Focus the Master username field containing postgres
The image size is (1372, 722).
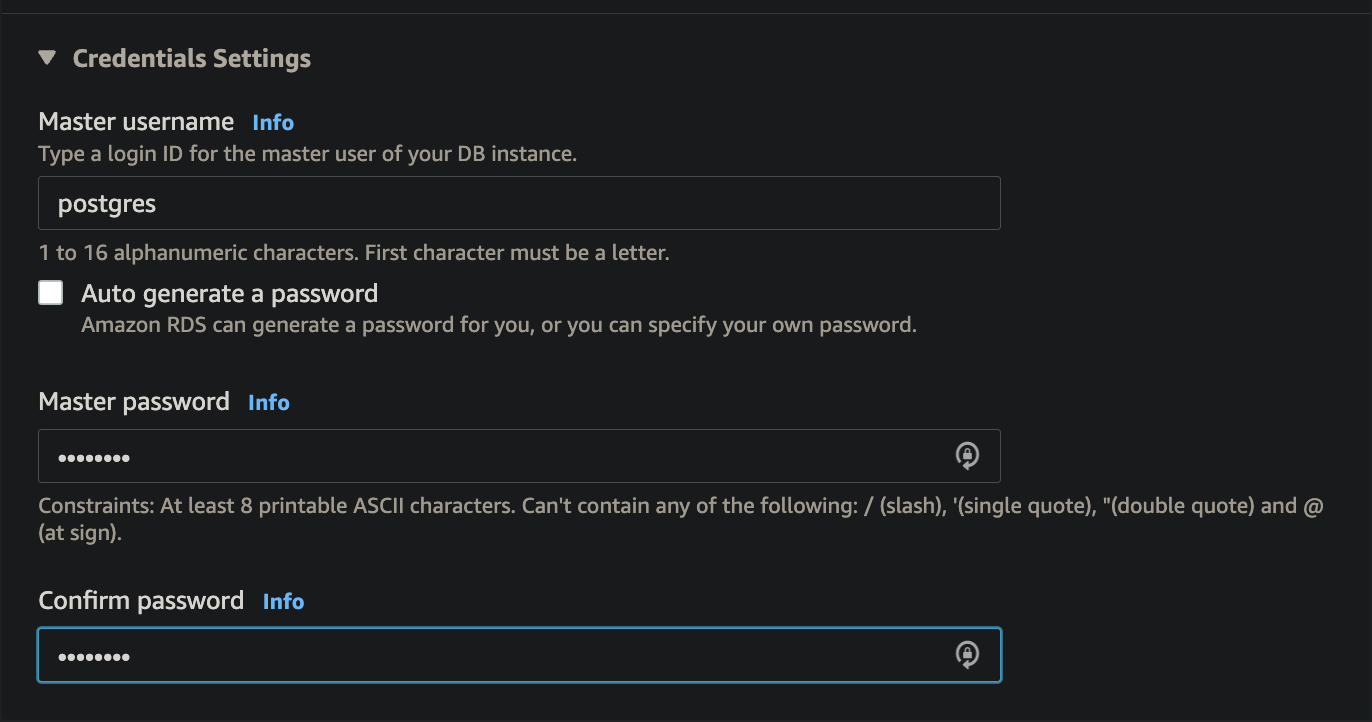click(519, 203)
